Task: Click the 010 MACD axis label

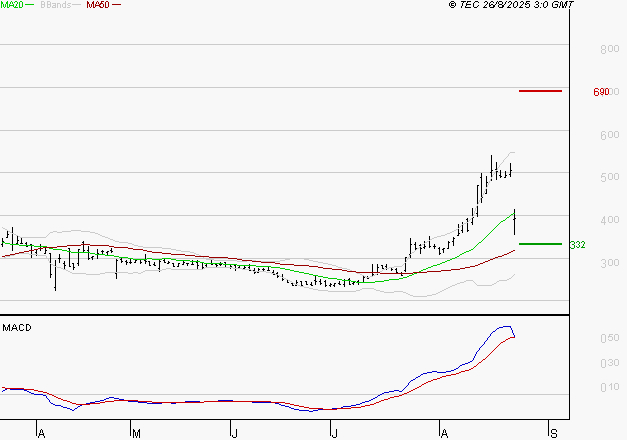Action: click(x=610, y=387)
